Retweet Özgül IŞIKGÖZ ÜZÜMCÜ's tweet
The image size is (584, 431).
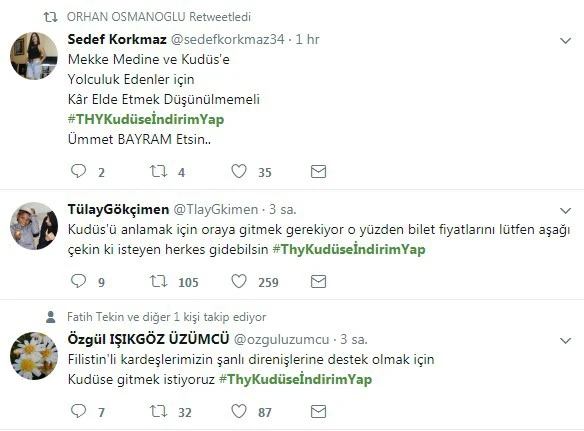(158, 411)
